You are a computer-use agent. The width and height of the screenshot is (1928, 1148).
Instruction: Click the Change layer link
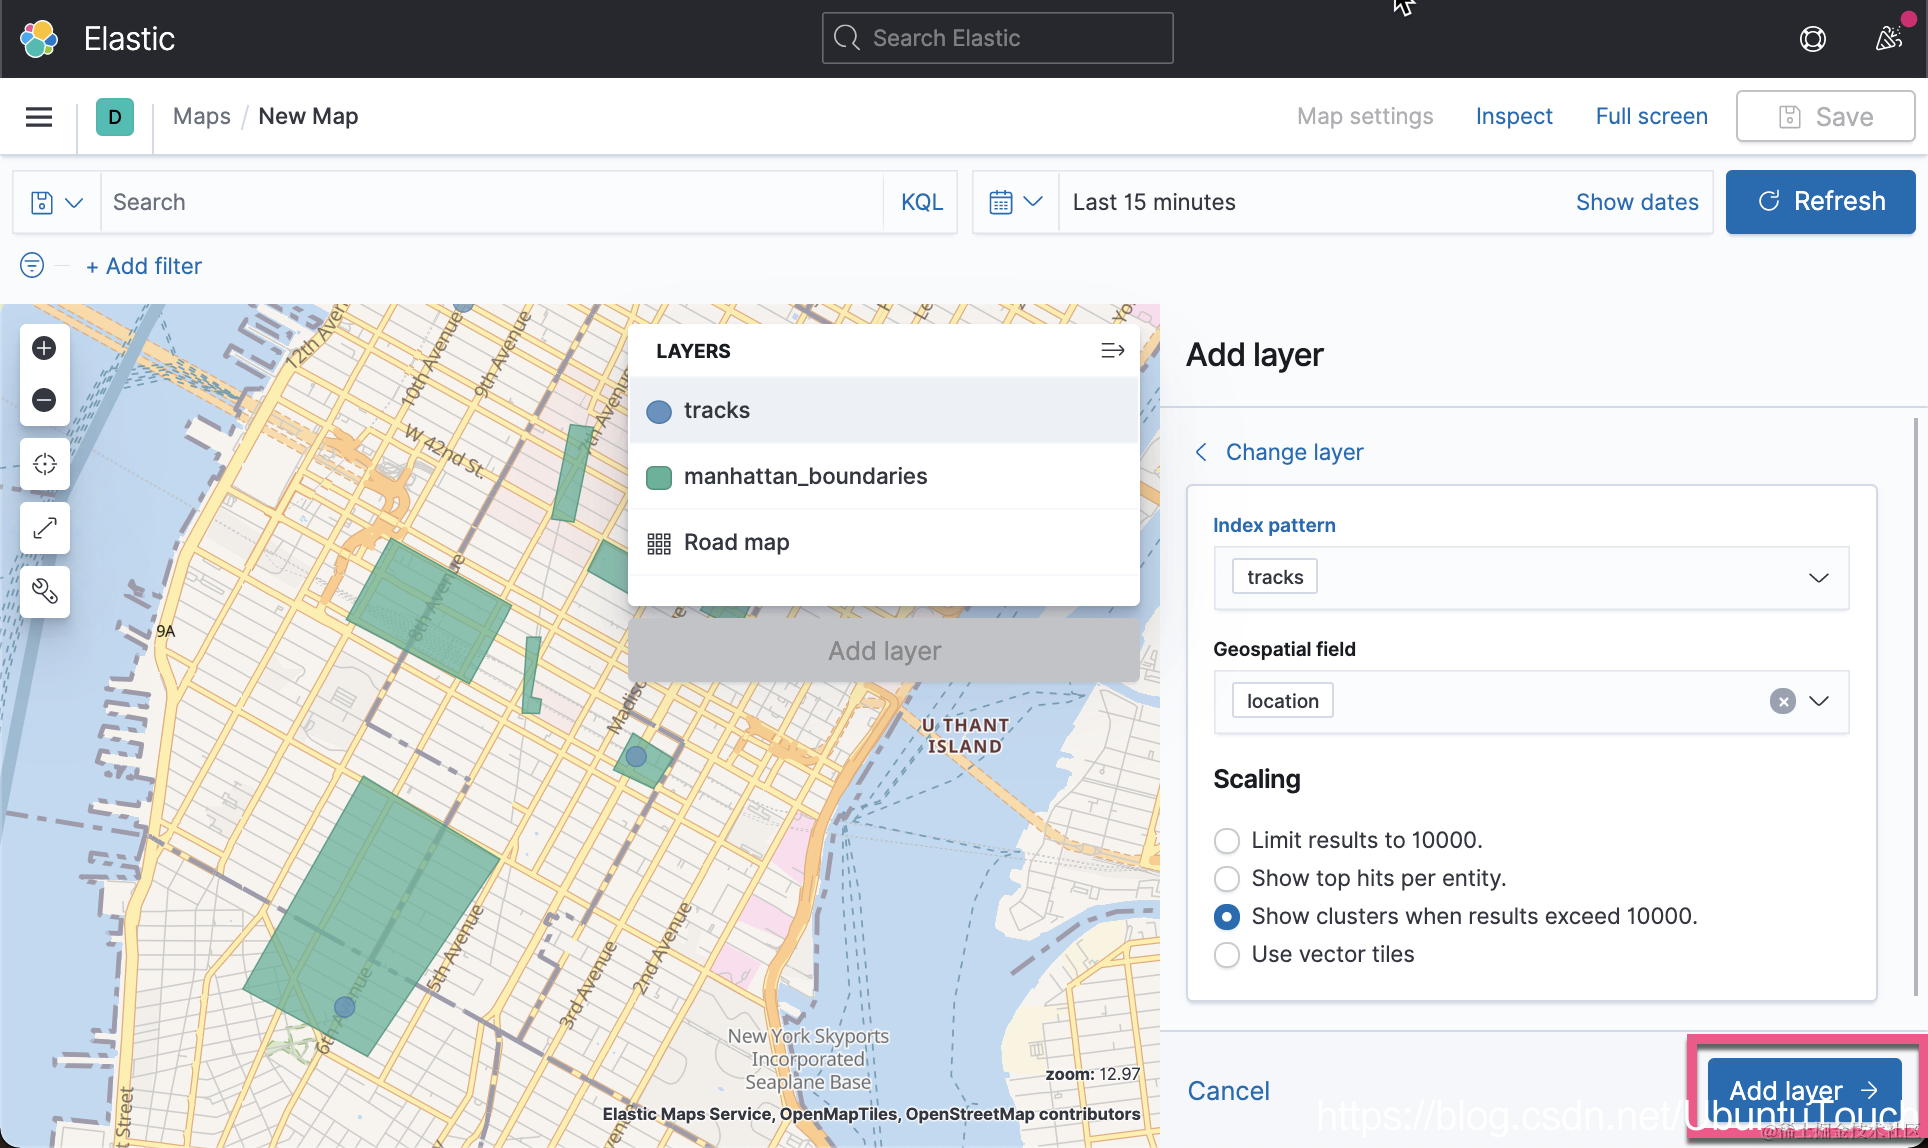coord(1294,452)
